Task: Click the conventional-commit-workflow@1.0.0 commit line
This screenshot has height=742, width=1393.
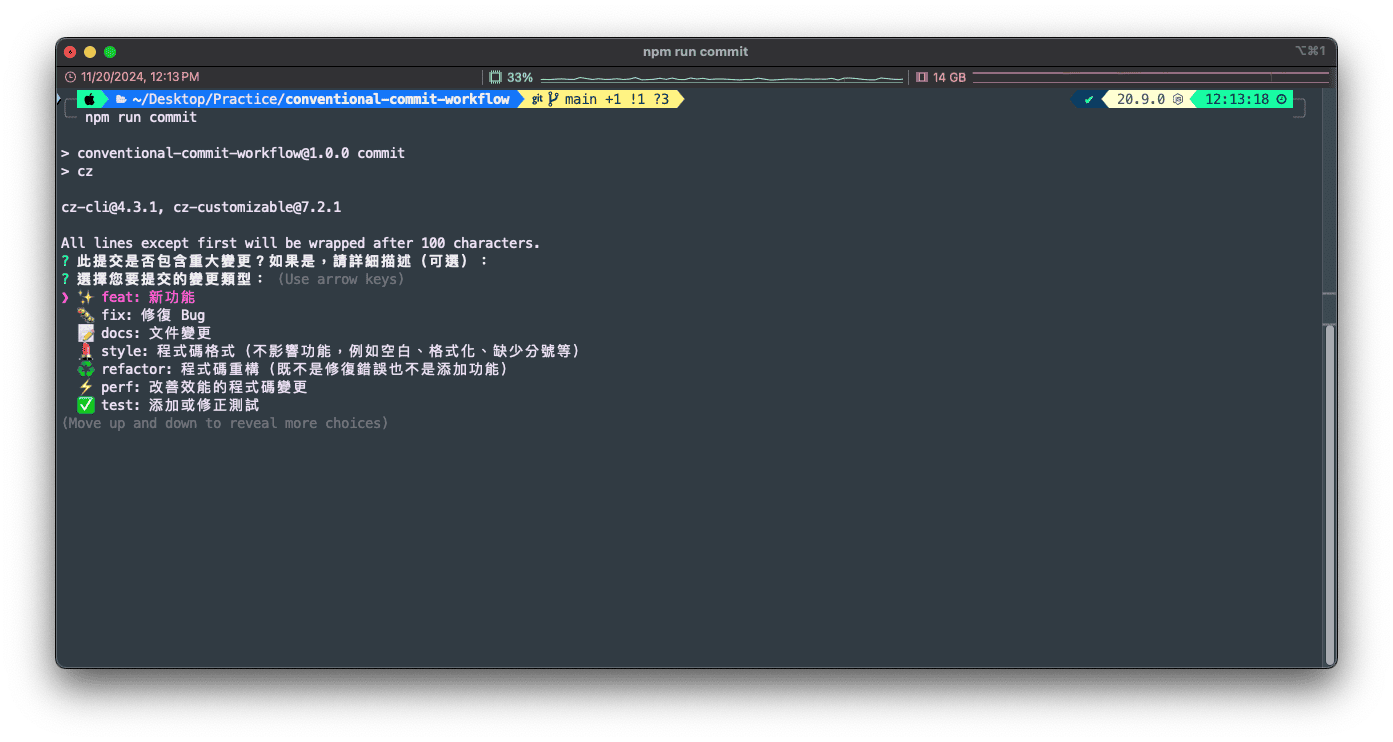Action: 233,153
